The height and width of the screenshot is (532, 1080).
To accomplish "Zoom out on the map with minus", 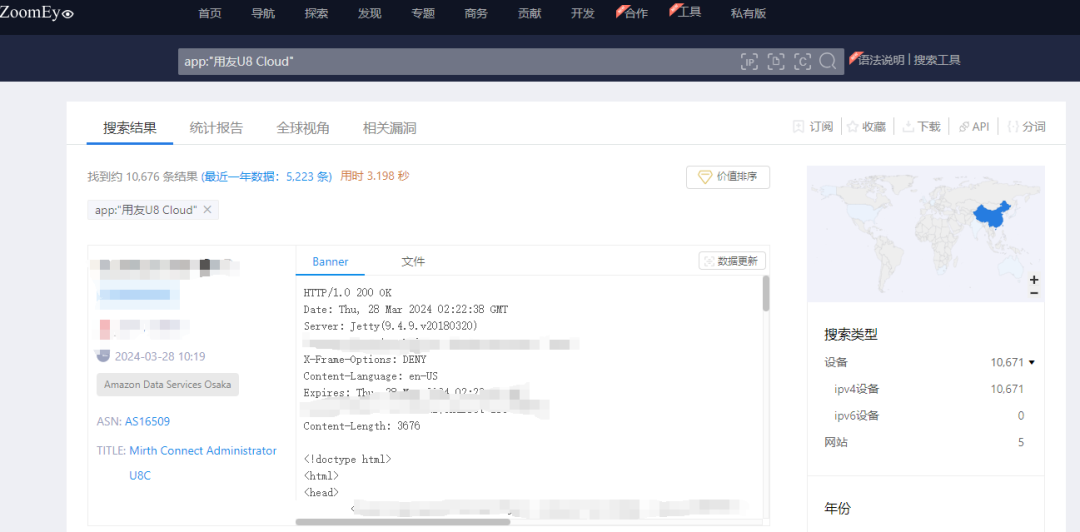I will tap(1034, 293).
